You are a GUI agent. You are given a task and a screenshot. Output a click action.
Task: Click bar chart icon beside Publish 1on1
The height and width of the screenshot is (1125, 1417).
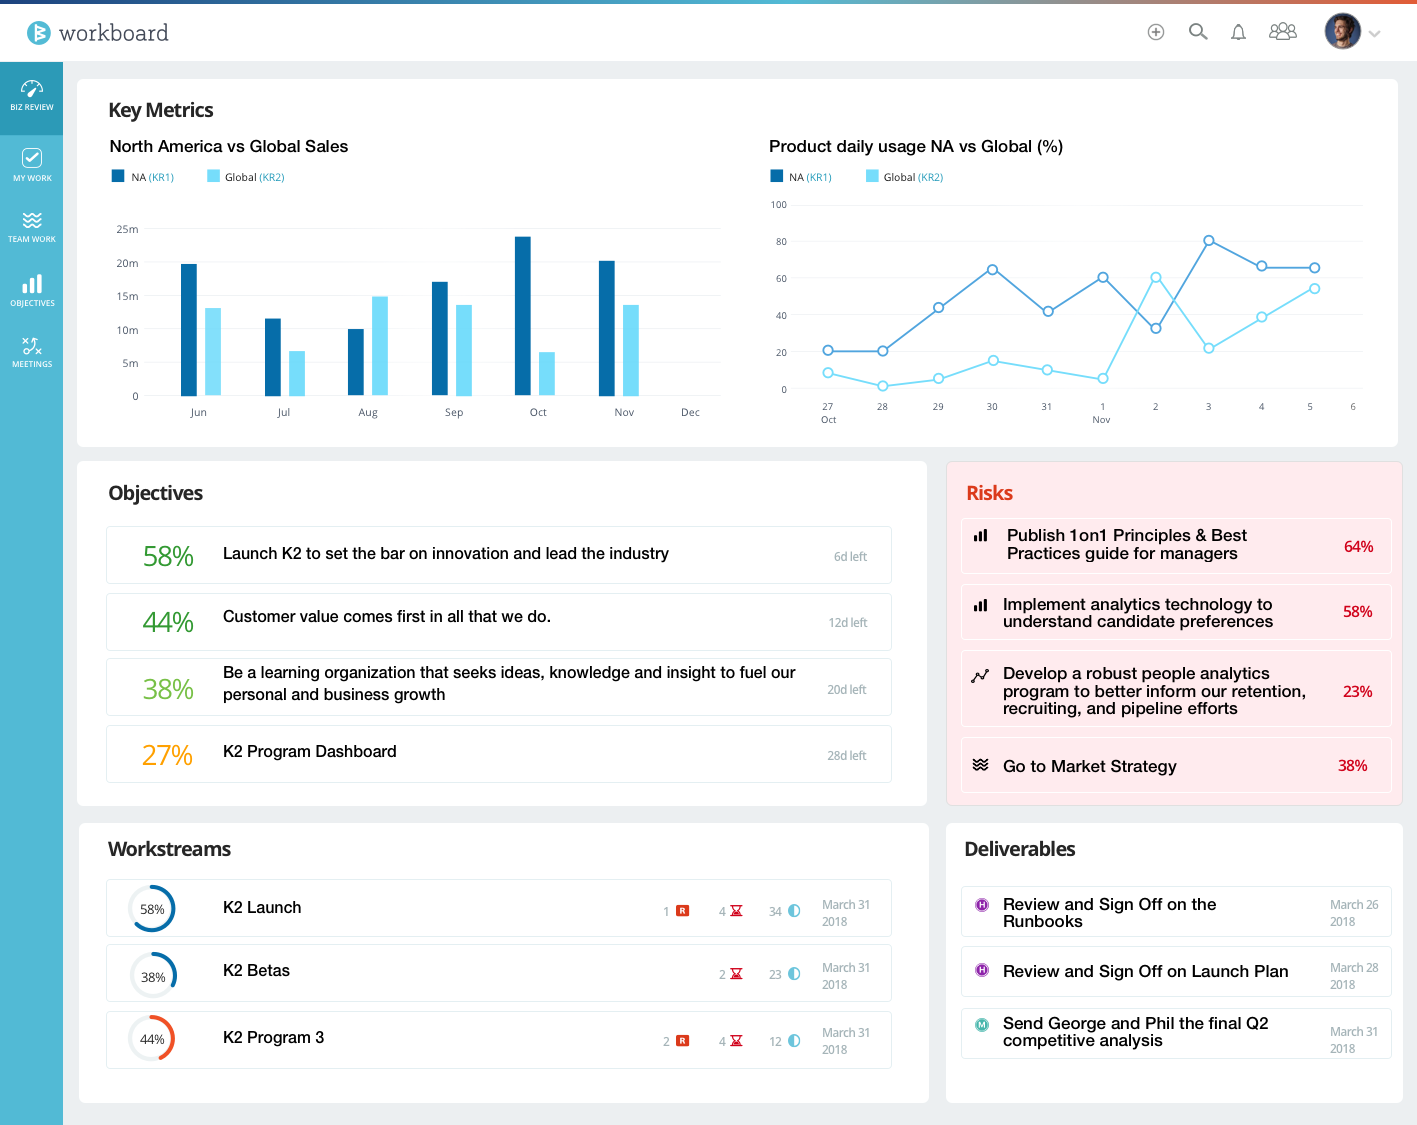[x=981, y=536]
